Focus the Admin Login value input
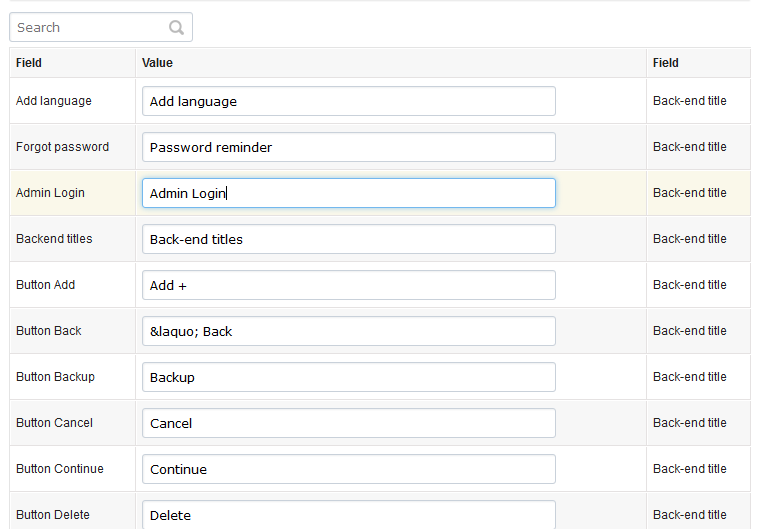Viewport: 763px width, 529px height. (x=348, y=193)
